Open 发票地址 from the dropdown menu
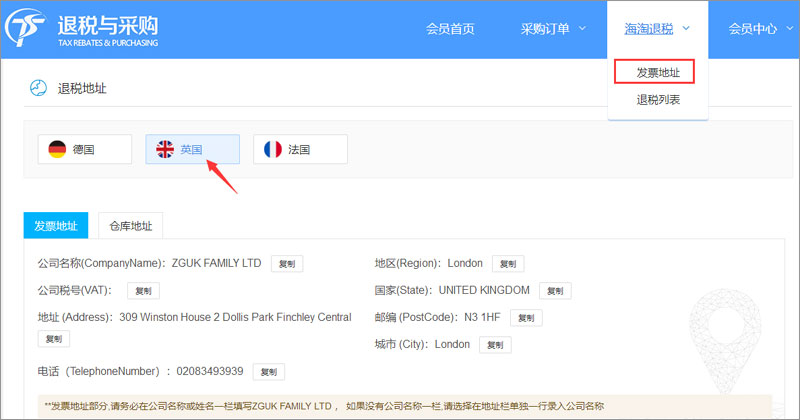Viewport: 800px width, 420px height. click(658, 72)
